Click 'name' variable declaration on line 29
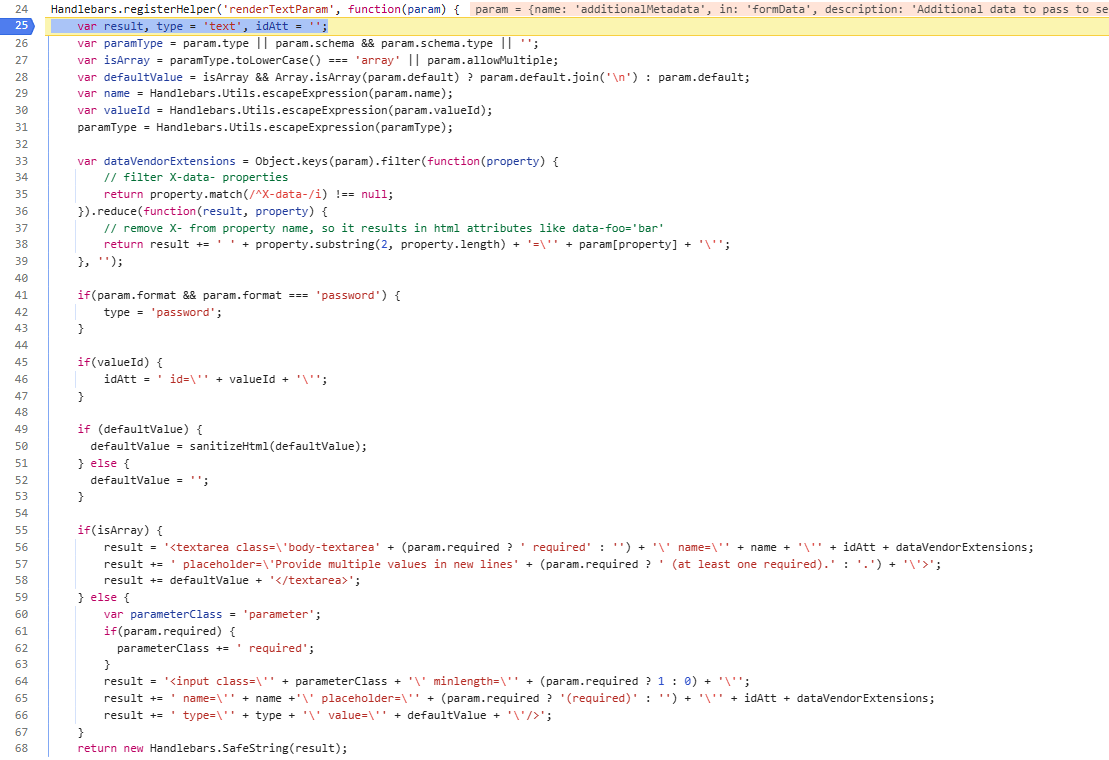This screenshot has width=1109, height=760. (x=117, y=93)
